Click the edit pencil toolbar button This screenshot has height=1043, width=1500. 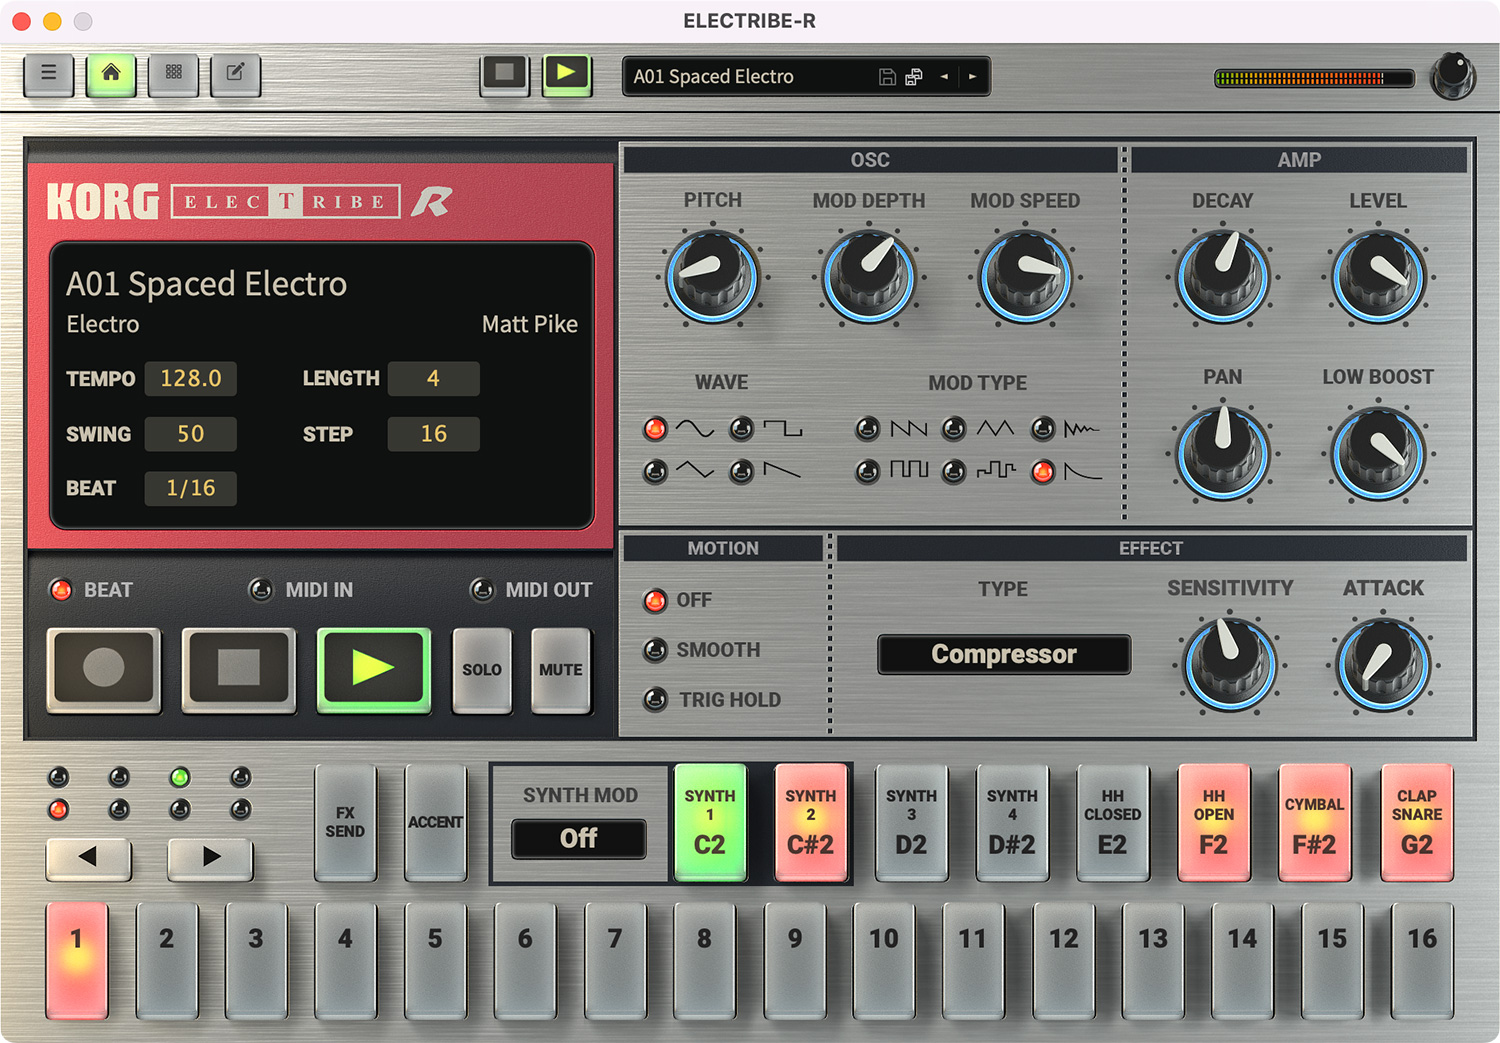(x=236, y=74)
